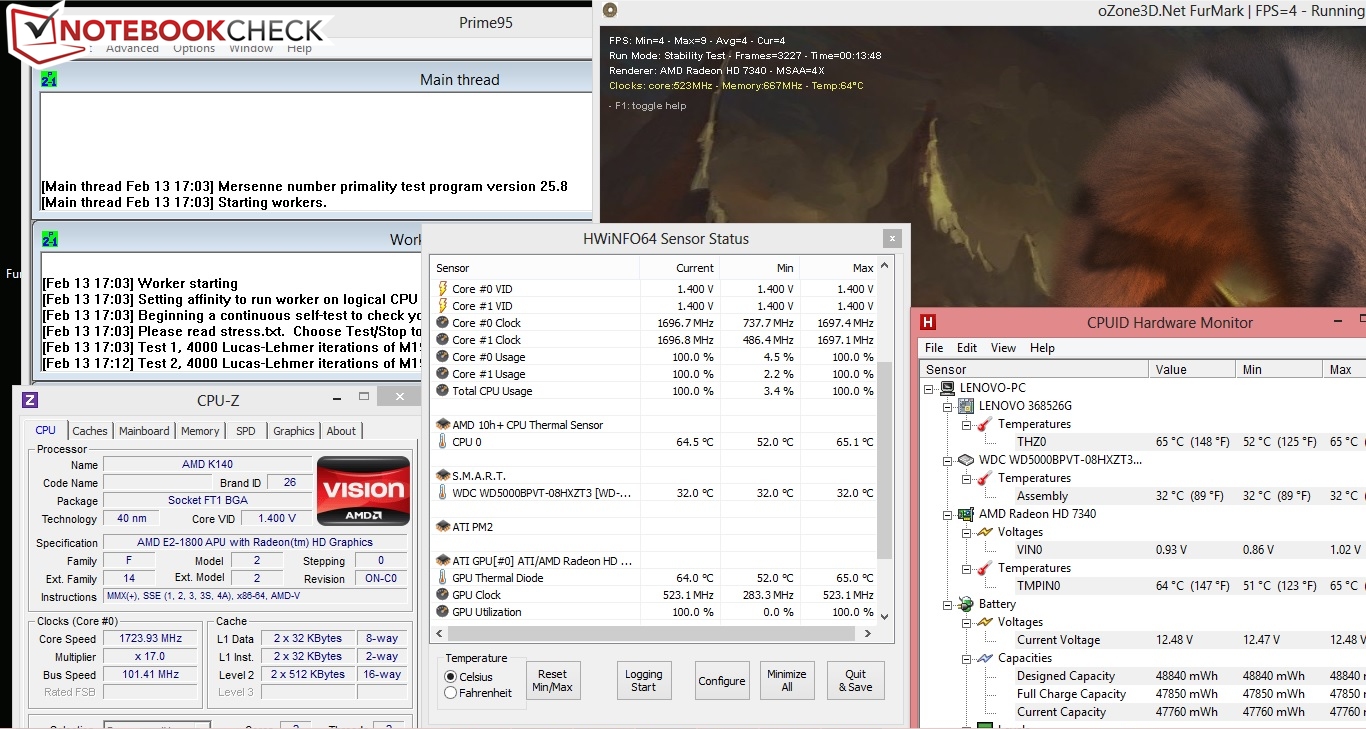Collapse Temperatures under LENOVO 368526G
Image resolution: width=1366 pixels, height=729 pixels.
(967, 424)
